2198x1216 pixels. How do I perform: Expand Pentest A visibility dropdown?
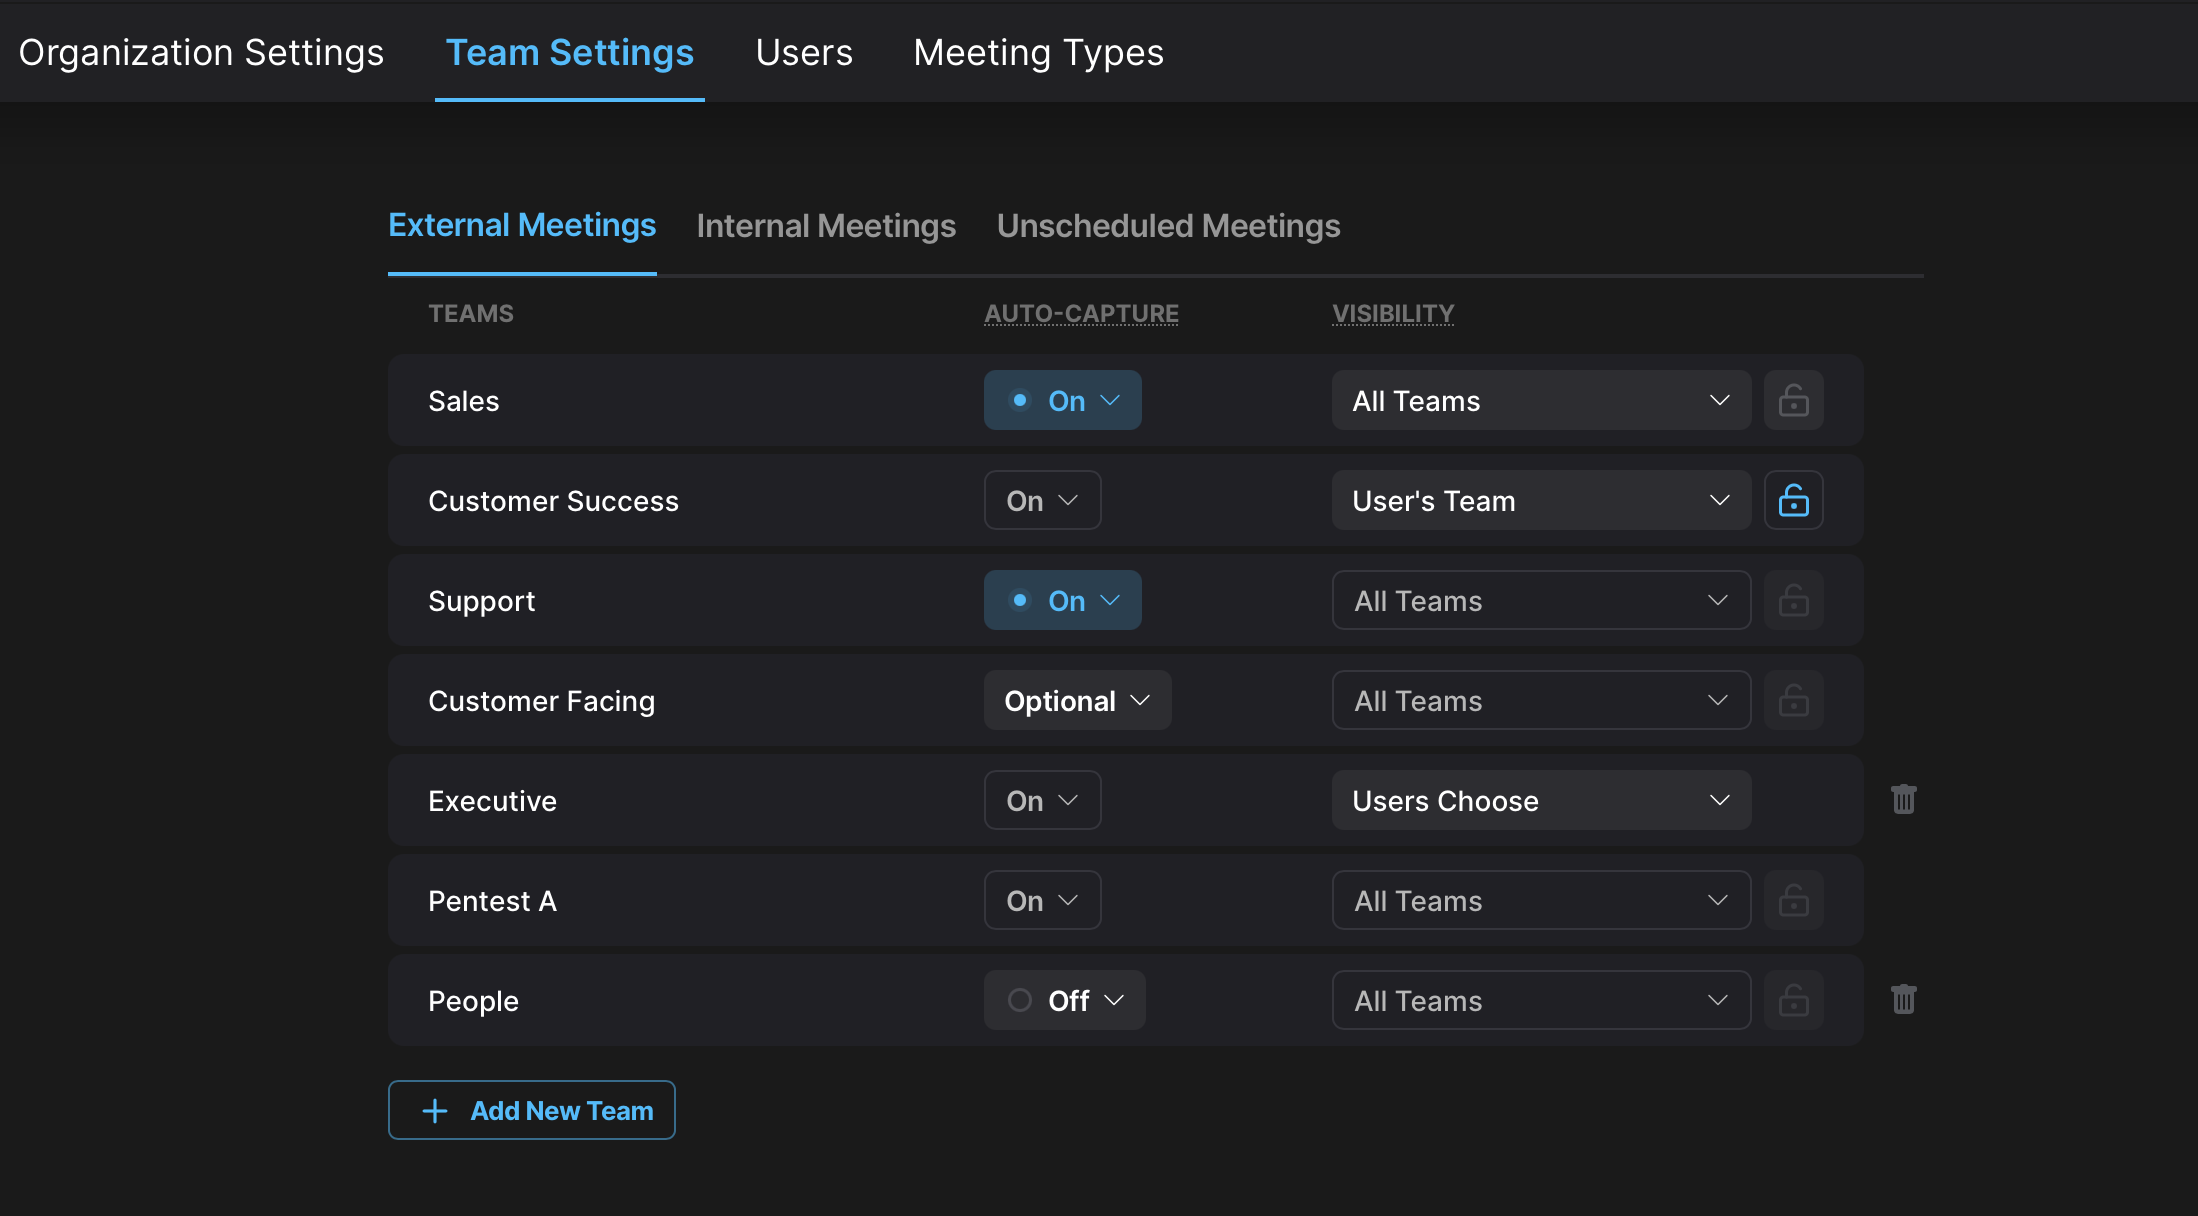click(1541, 900)
